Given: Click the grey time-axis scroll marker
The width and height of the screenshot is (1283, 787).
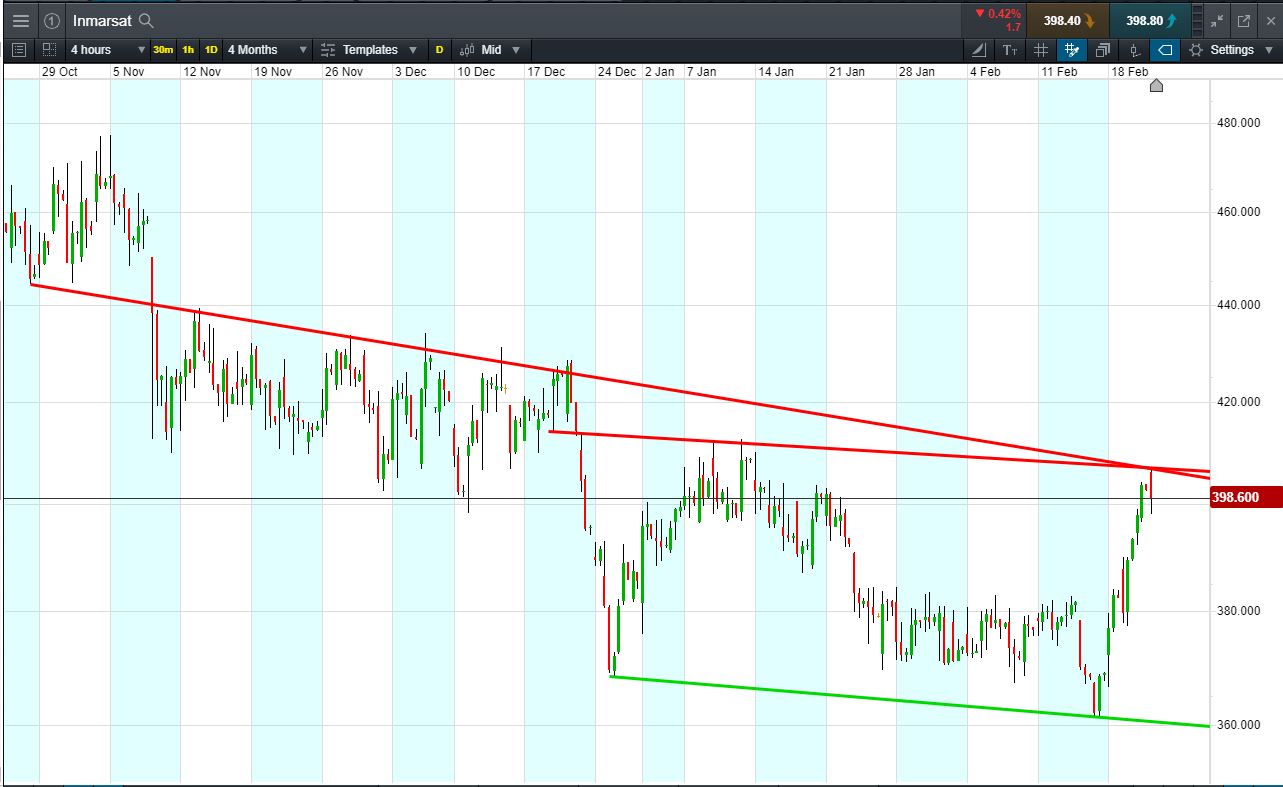Looking at the screenshot, I should [x=1156, y=86].
